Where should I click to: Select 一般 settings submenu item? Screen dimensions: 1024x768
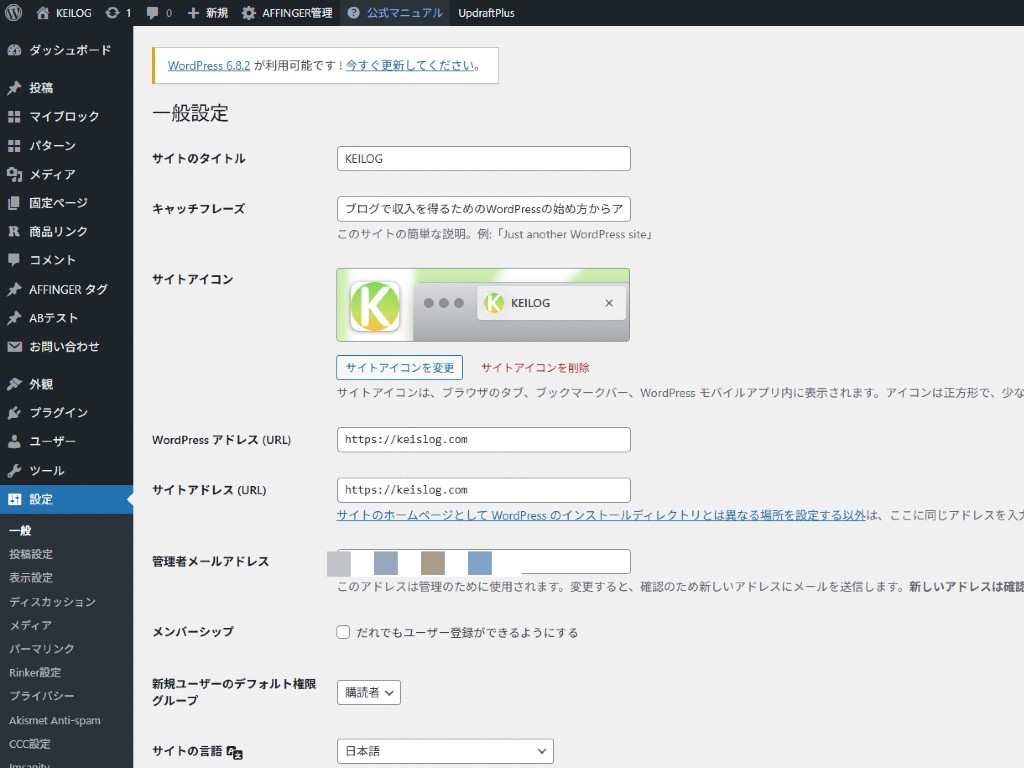pyautogui.click(x=20, y=530)
